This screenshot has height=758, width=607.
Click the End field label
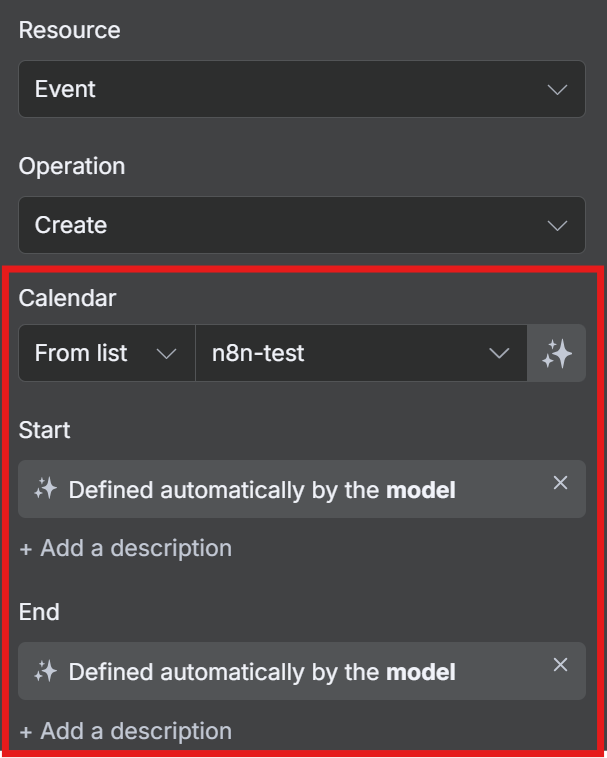[x=40, y=612]
